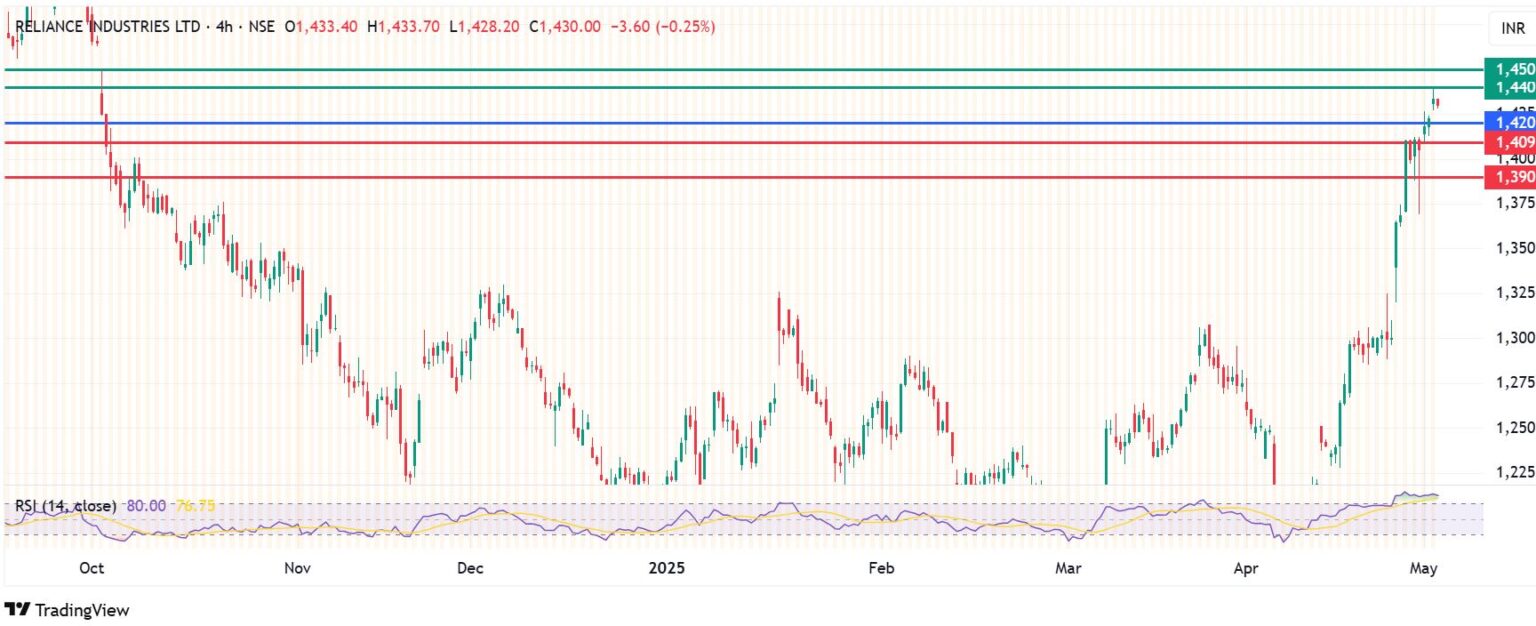Select the 2025 marker on time axis
This screenshot has width=1536, height=626.
666,569
